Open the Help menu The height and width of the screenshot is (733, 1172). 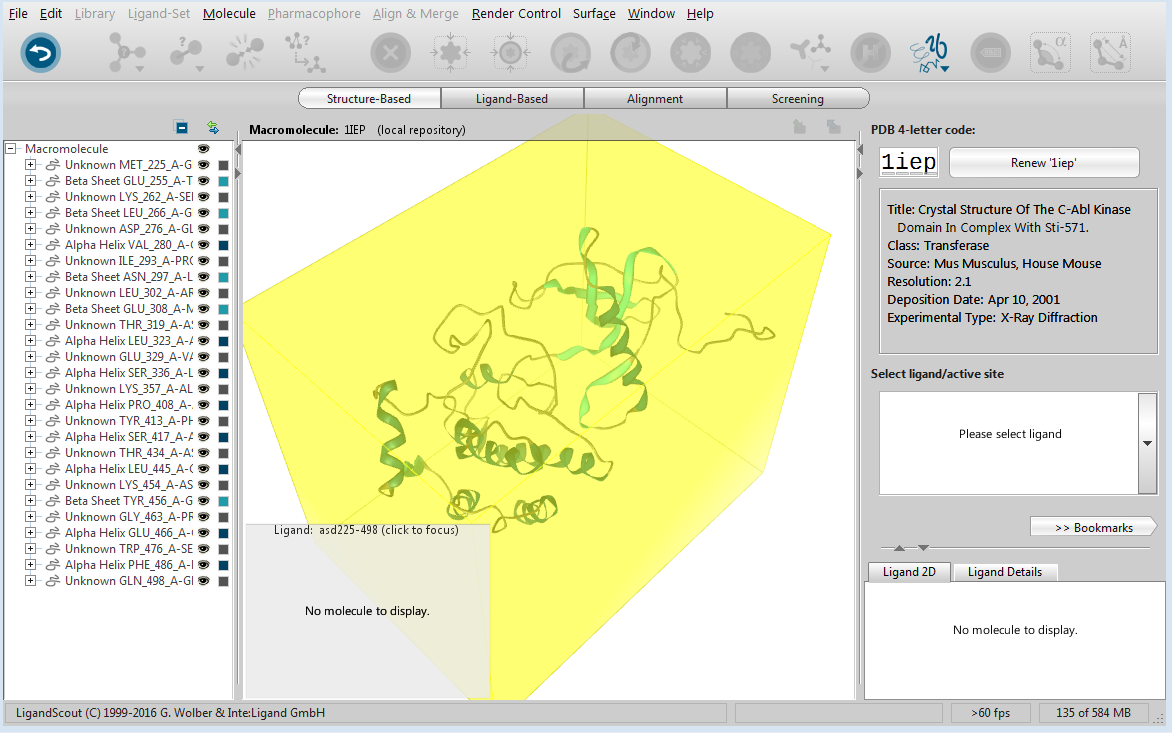pyautogui.click(x=700, y=13)
